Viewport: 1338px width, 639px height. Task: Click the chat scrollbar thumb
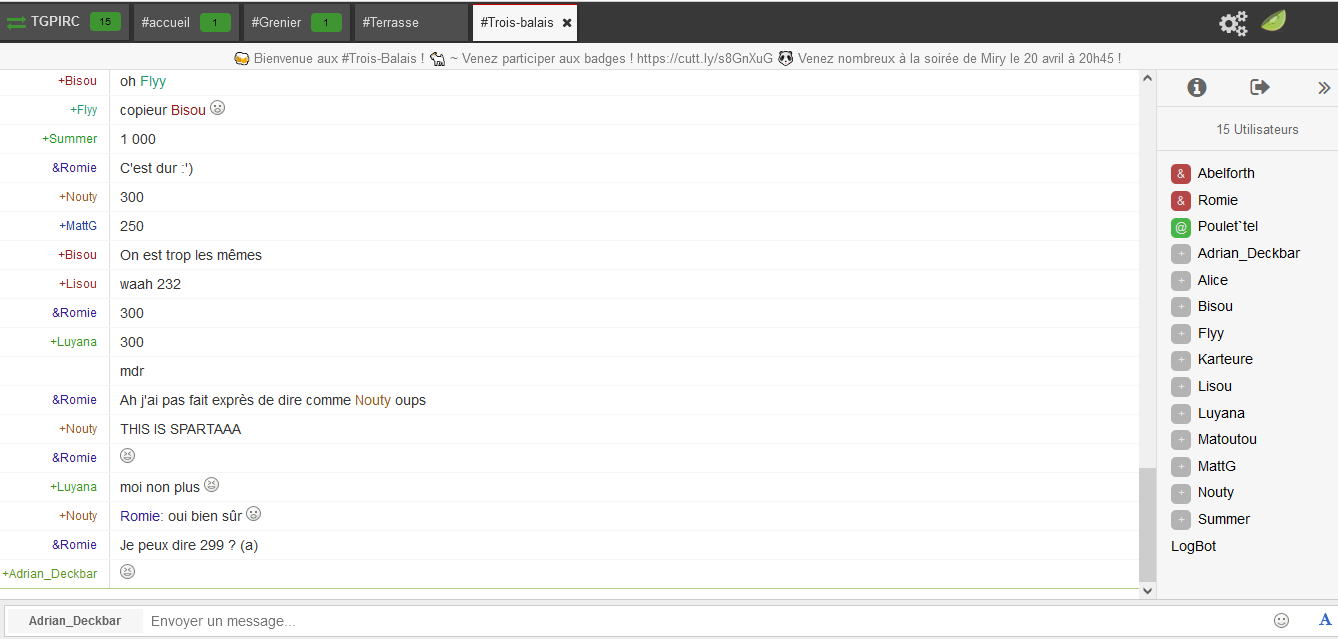[1147, 524]
